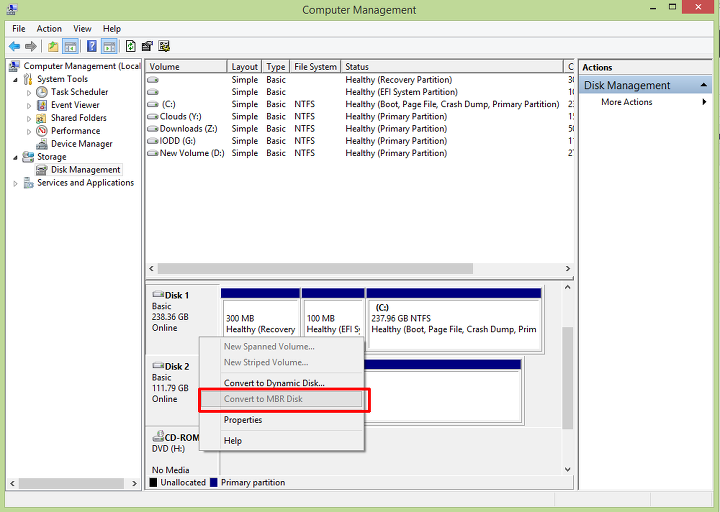
Task: Click disk view vertical scrollbar down arrow
Action: pyautogui.click(x=568, y=469)
